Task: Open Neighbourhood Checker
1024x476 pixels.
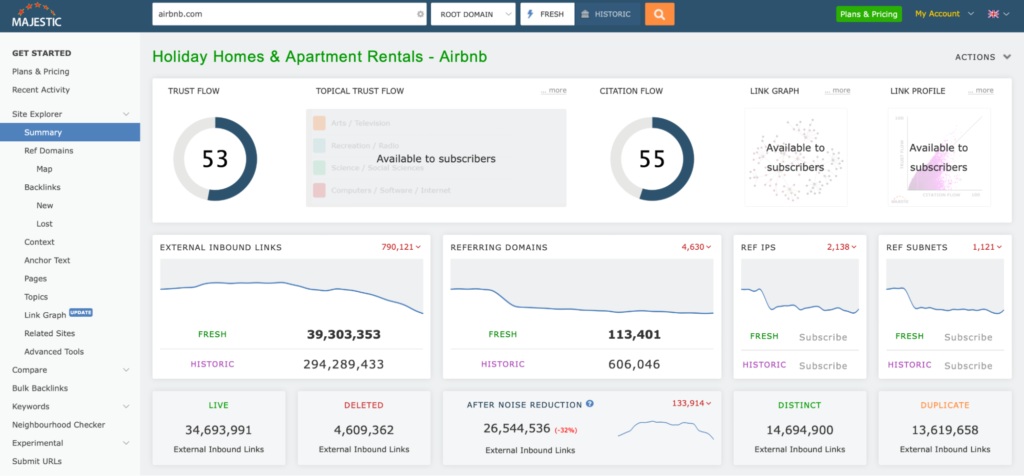Action: (58, 425)
